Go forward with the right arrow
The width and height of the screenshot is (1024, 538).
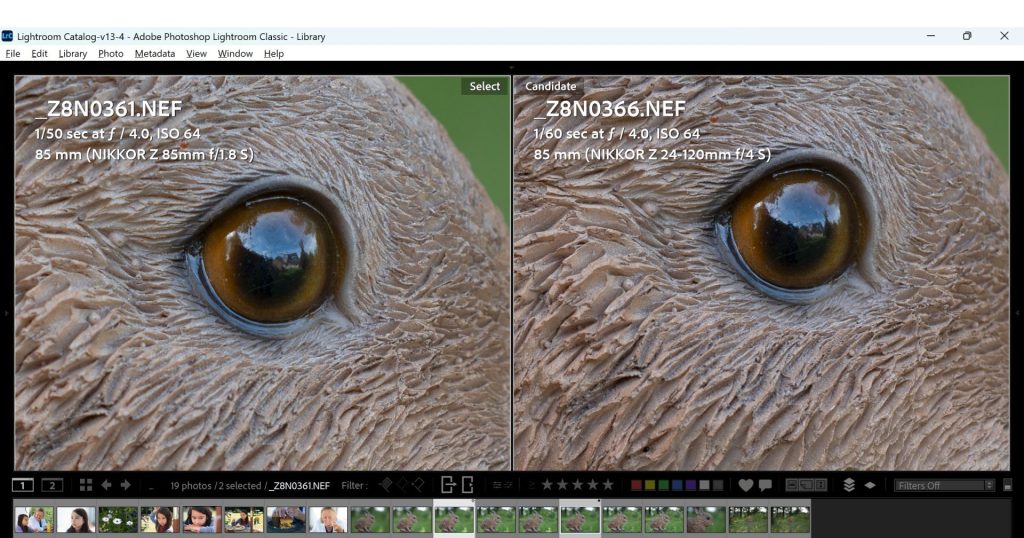coord(125,485)
